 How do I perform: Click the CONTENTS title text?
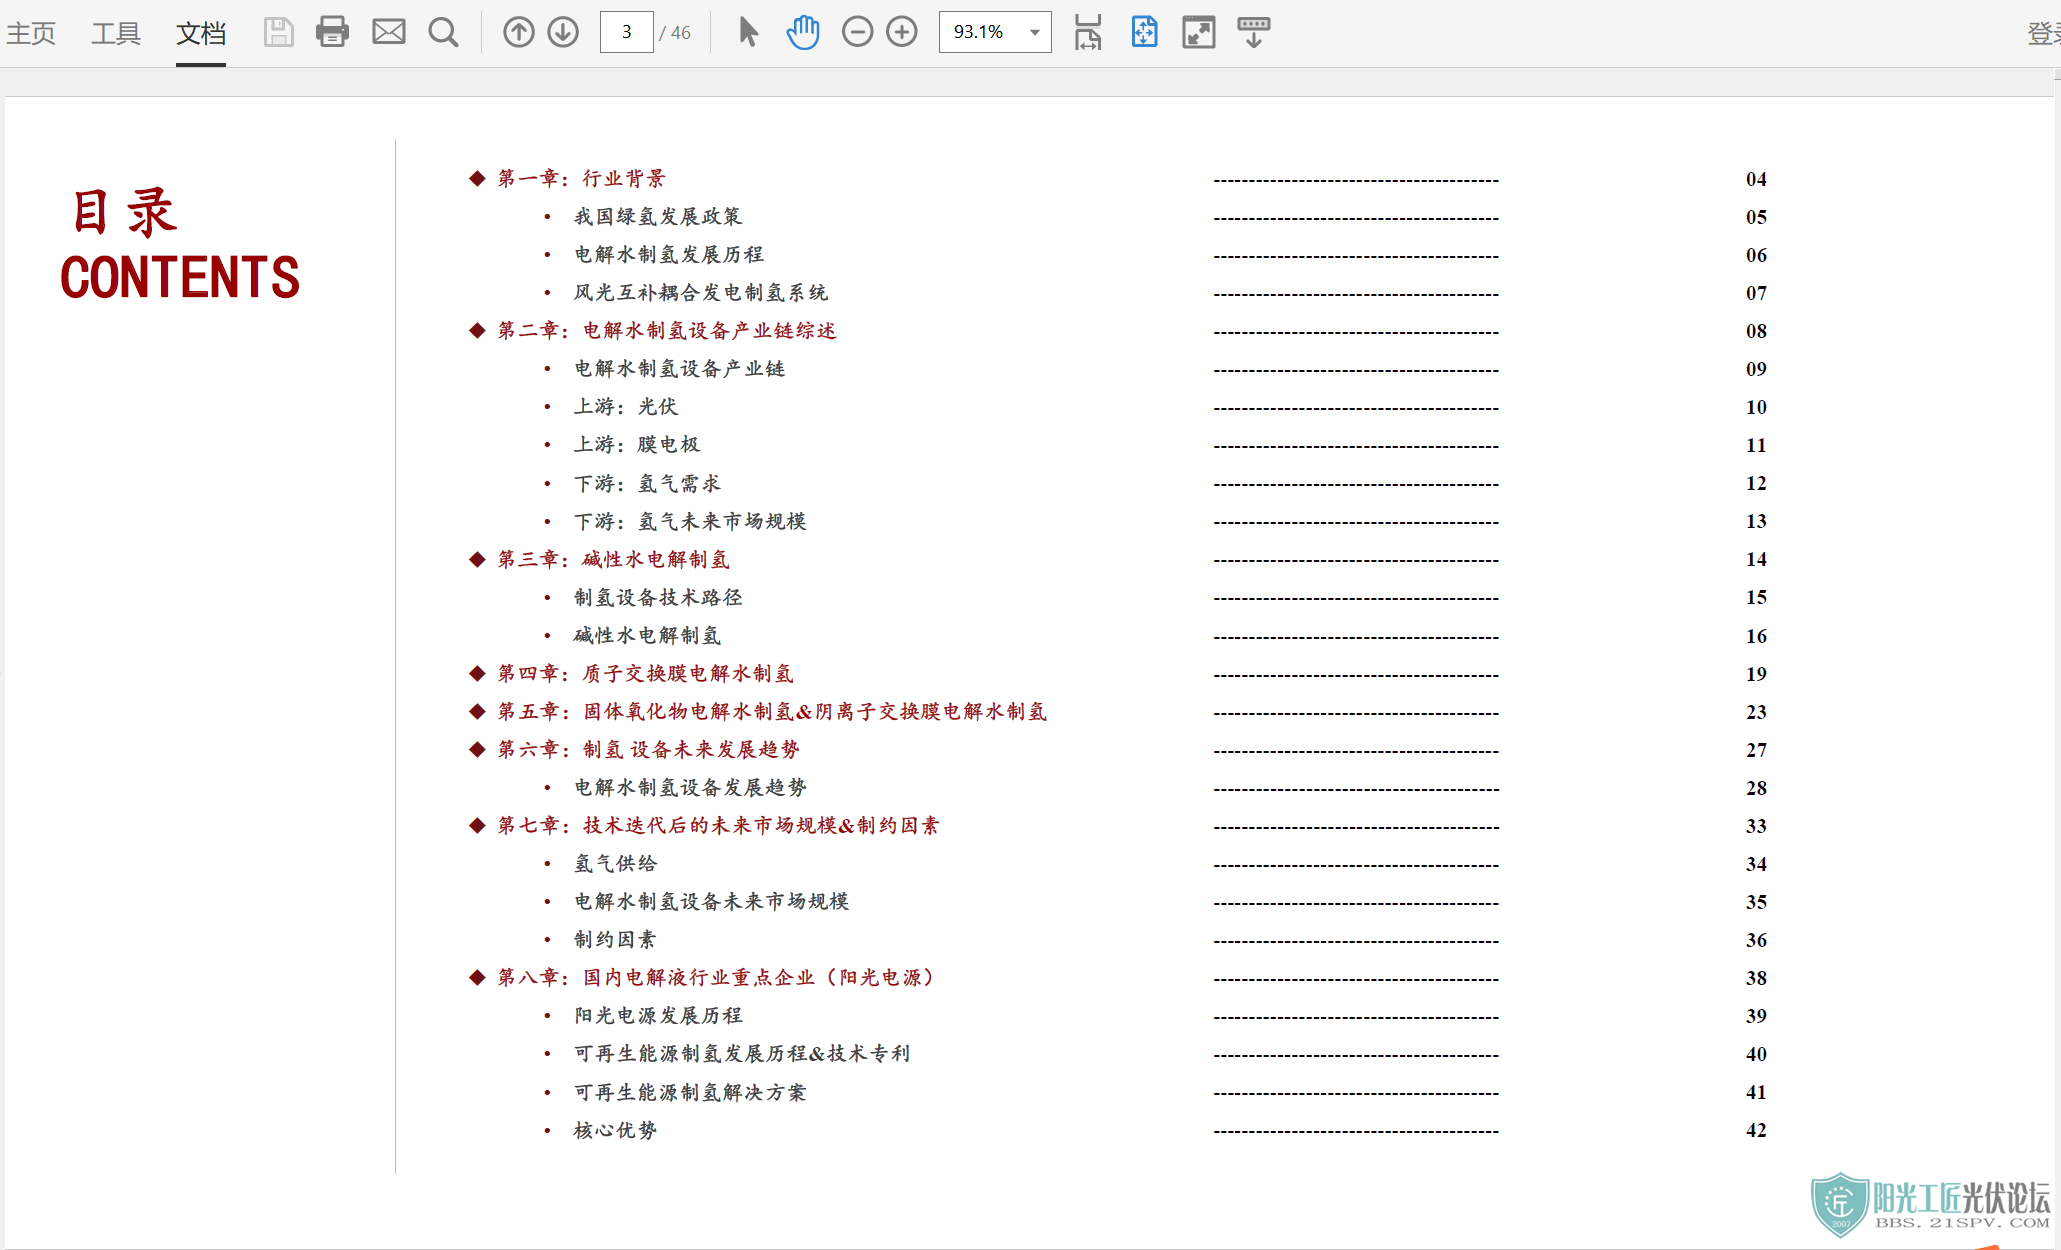point(180,277)
